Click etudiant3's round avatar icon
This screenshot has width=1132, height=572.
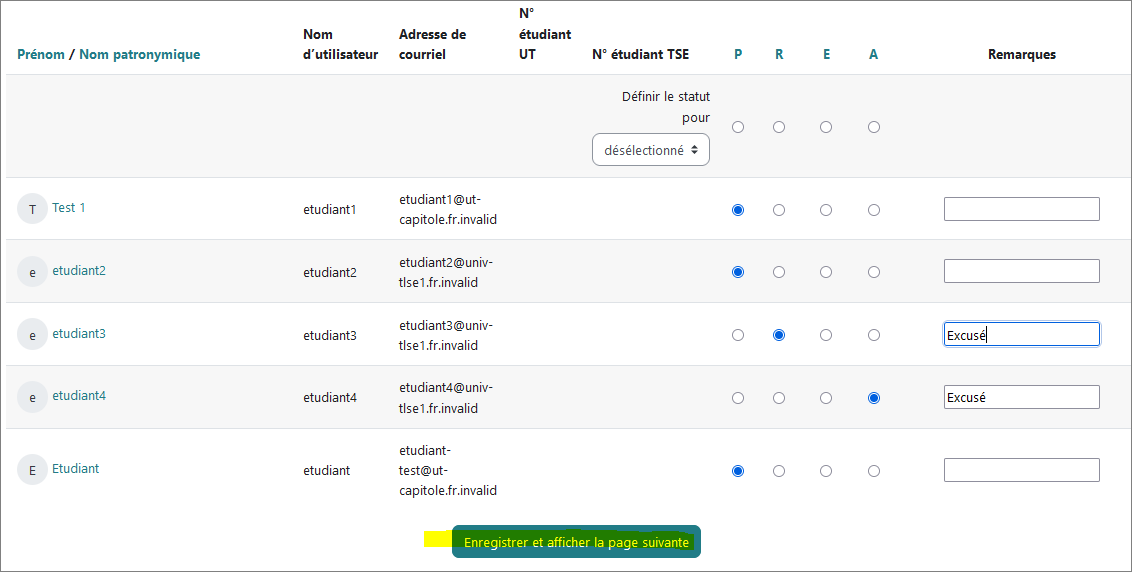pyautogui.click(x=32, y=335)
